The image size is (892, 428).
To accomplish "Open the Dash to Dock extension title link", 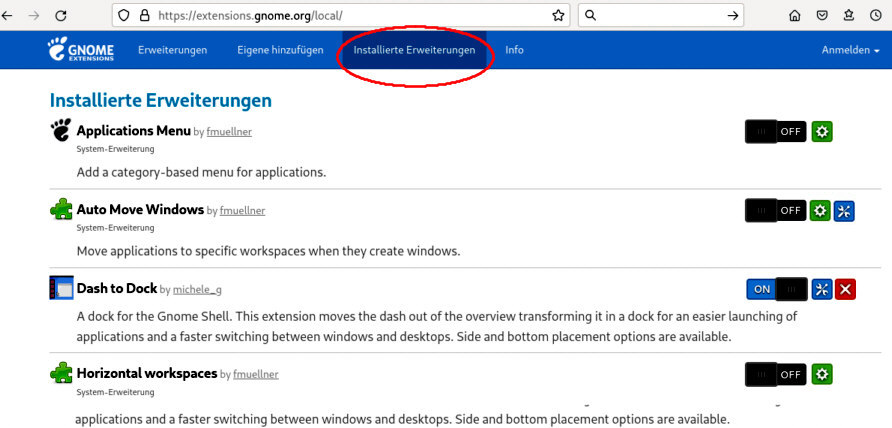I will tap(116, 288).
